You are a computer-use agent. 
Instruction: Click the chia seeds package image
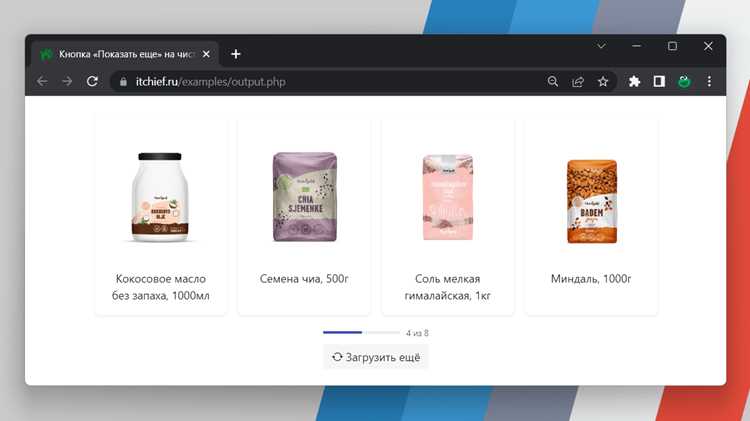[x=305, y=197]
